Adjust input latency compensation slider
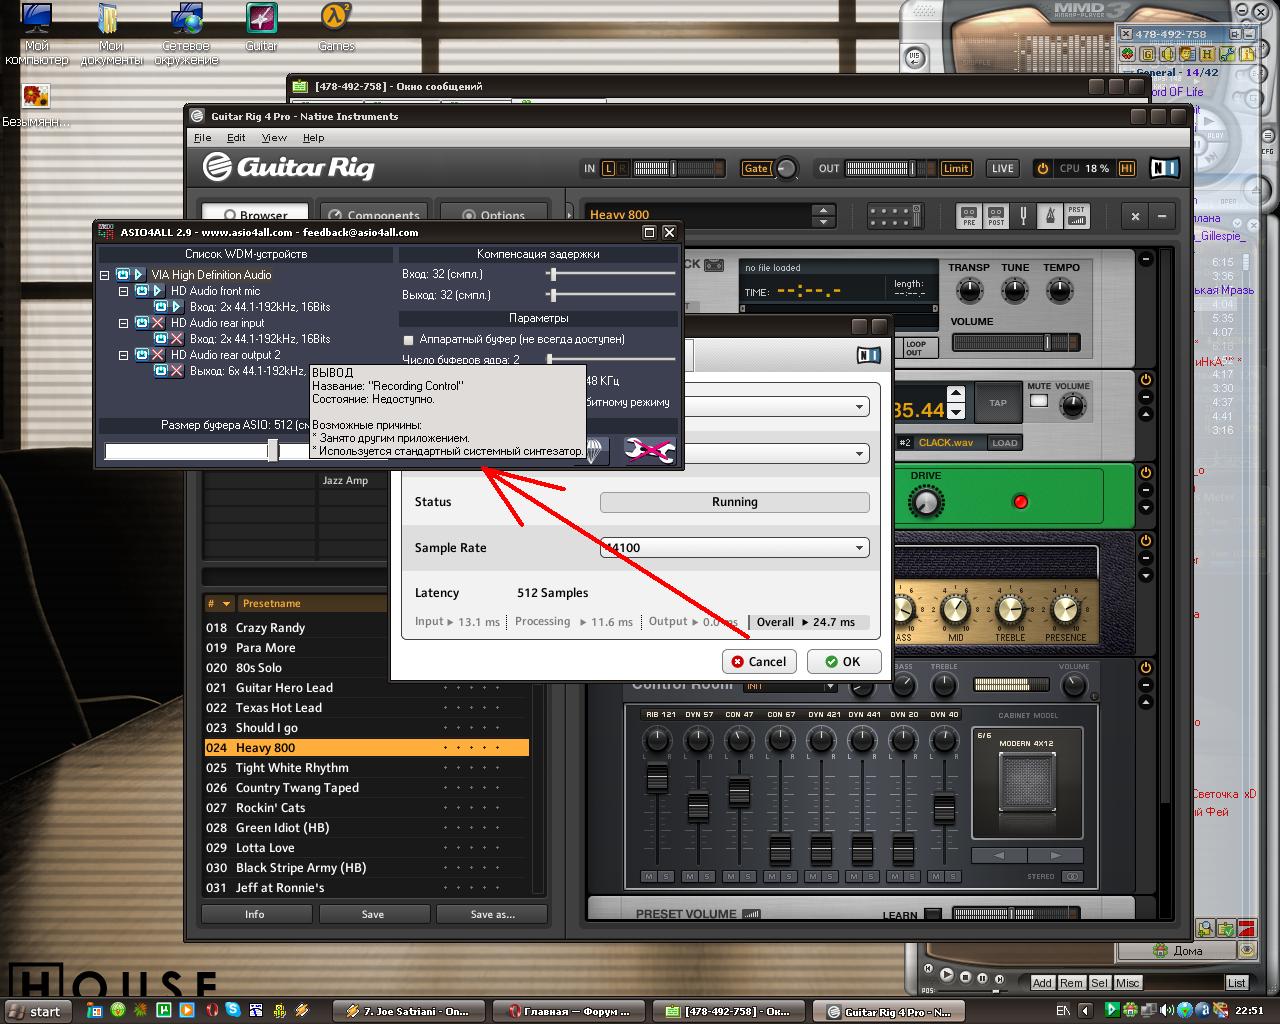This screenshot has width=1280, height=1024. [x=552, y=273]
